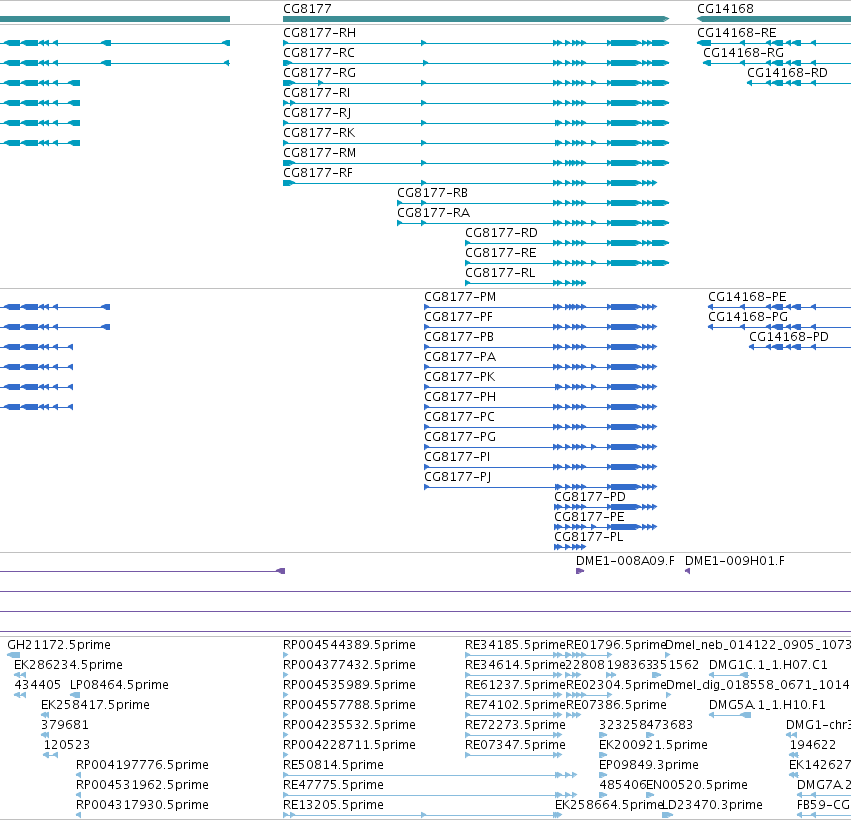This screenshot has height=820, width=851.
Task: Choose the CG8177-PH polypeptide
Action: coord(460,397)
